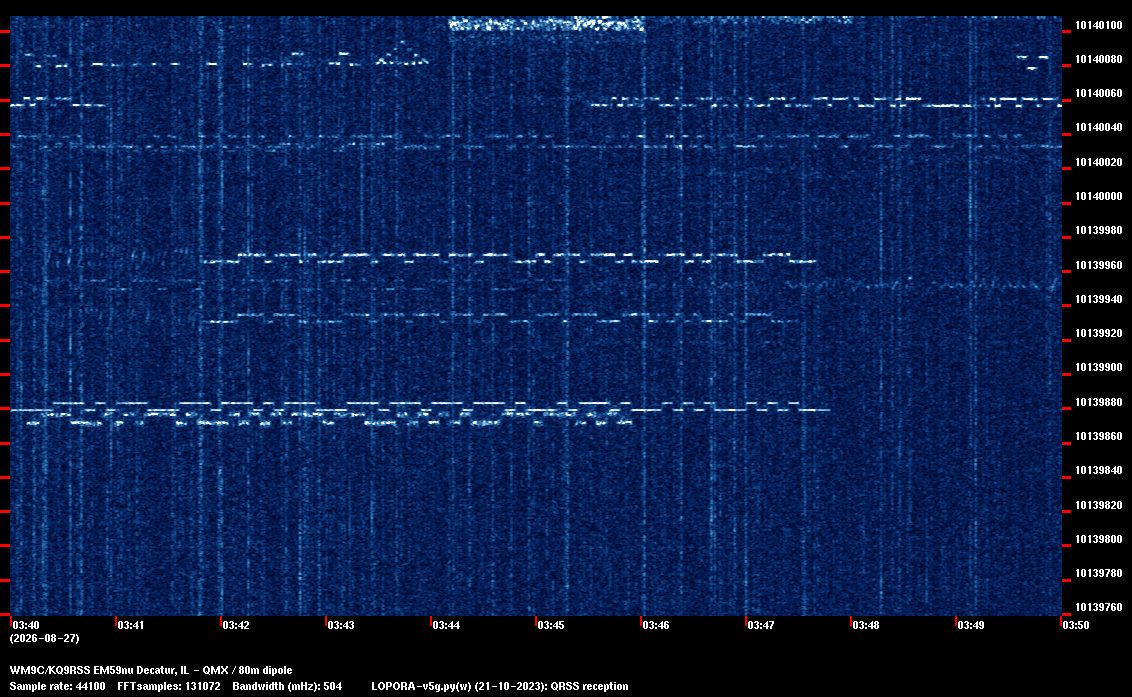Click the 03:43 time label
1132x697 pixels.
tap(341, 625)
